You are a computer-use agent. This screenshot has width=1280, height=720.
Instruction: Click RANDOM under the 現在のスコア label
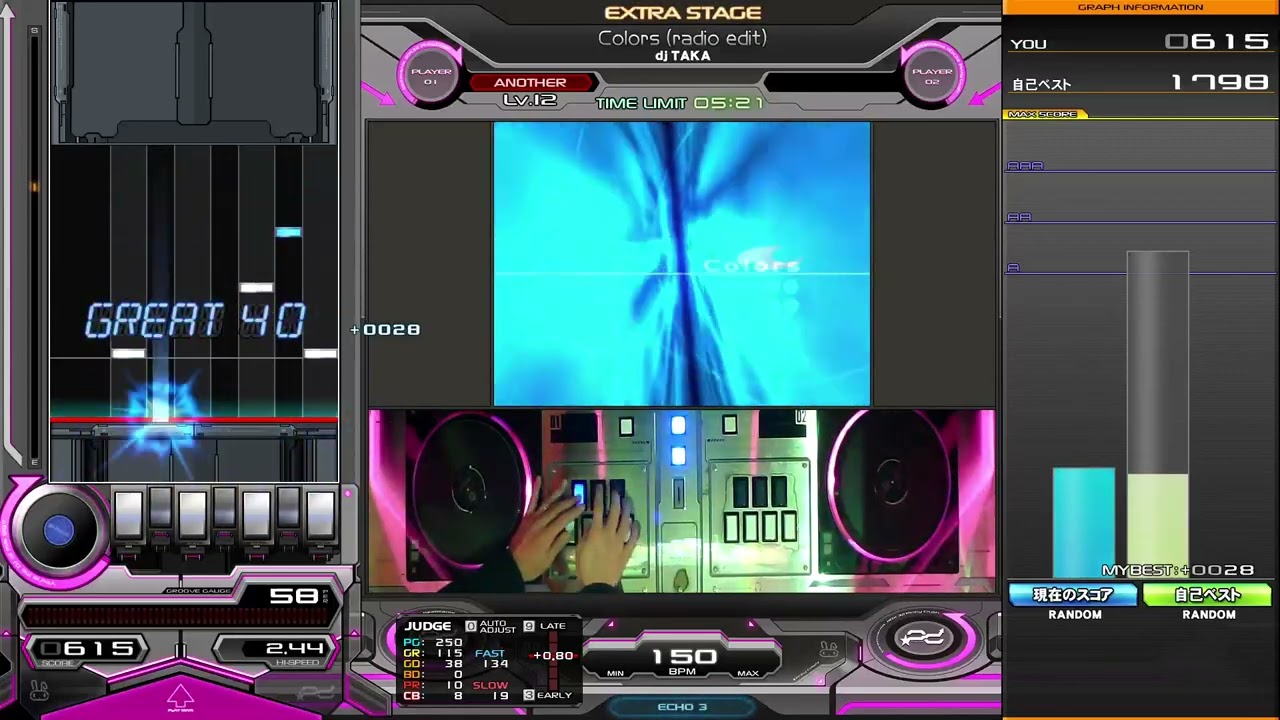[x=1075, y=615]
